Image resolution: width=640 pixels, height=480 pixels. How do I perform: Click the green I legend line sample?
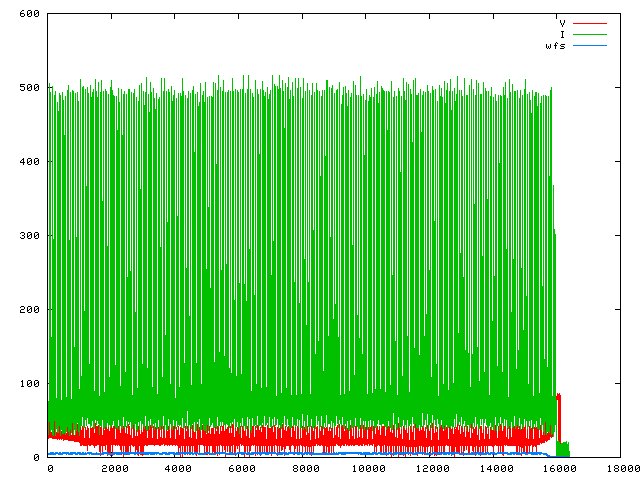590,34
